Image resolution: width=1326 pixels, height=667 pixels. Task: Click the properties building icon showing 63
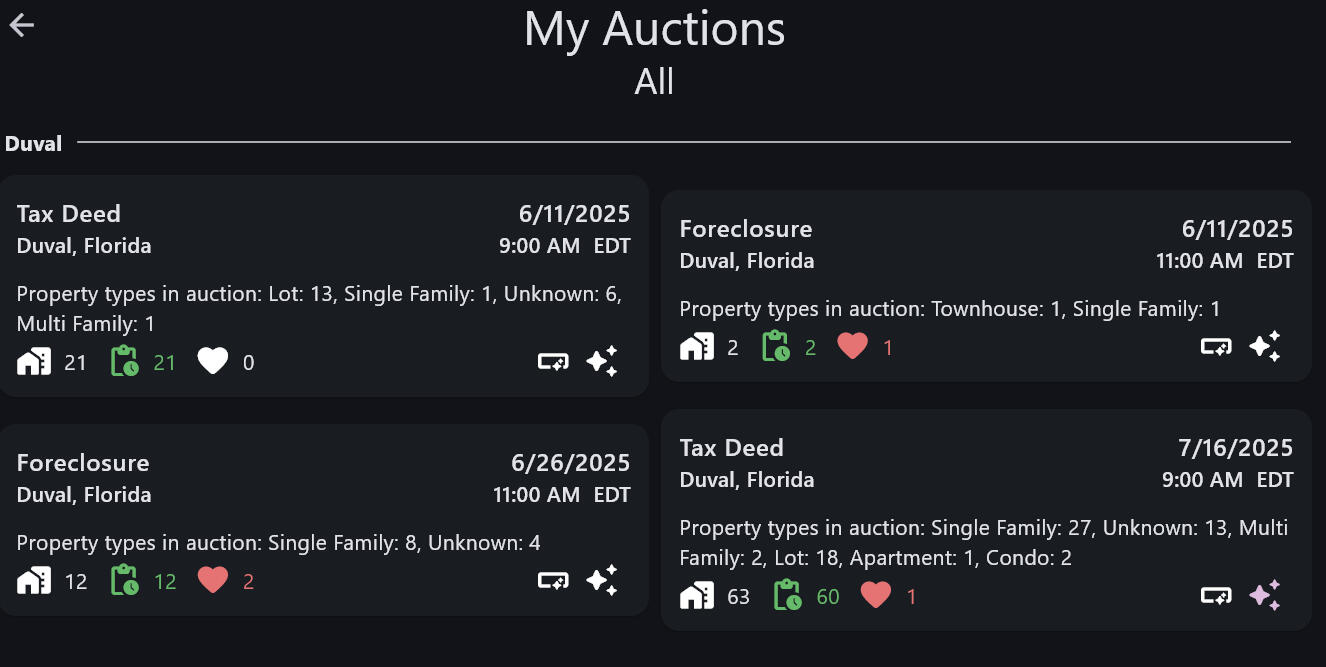pos(697,596)
